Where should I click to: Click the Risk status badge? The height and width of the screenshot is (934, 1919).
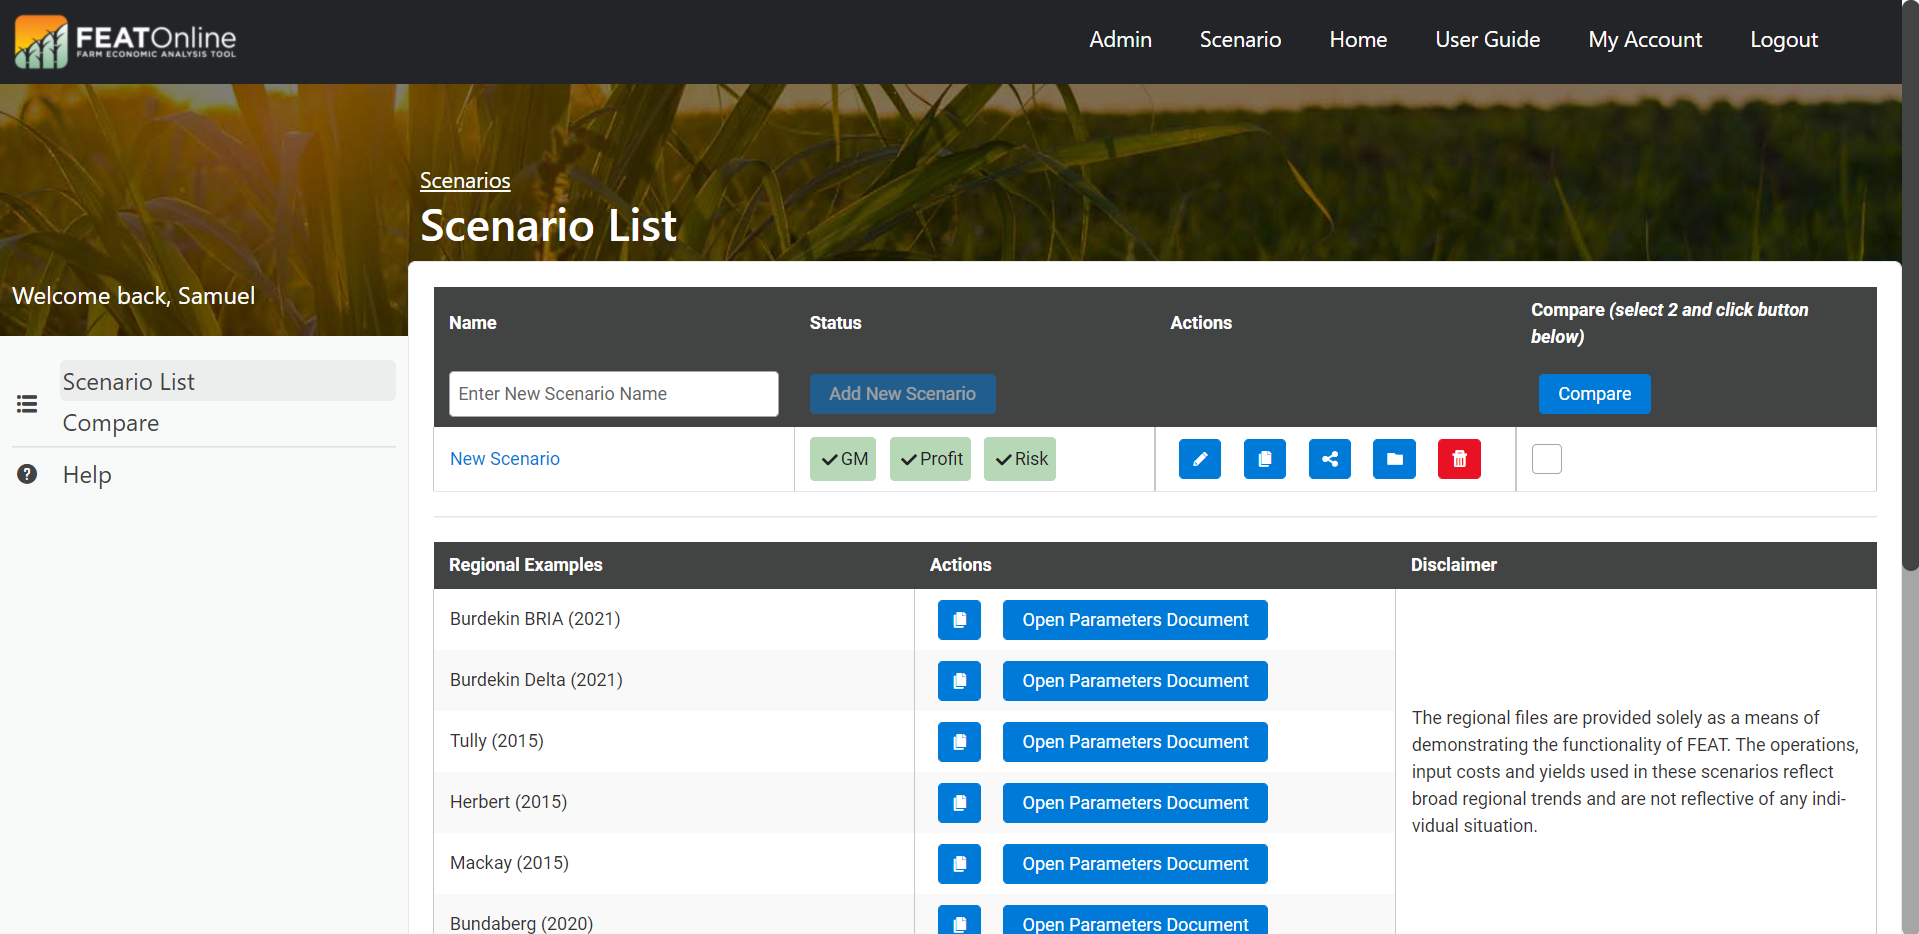1020,459
